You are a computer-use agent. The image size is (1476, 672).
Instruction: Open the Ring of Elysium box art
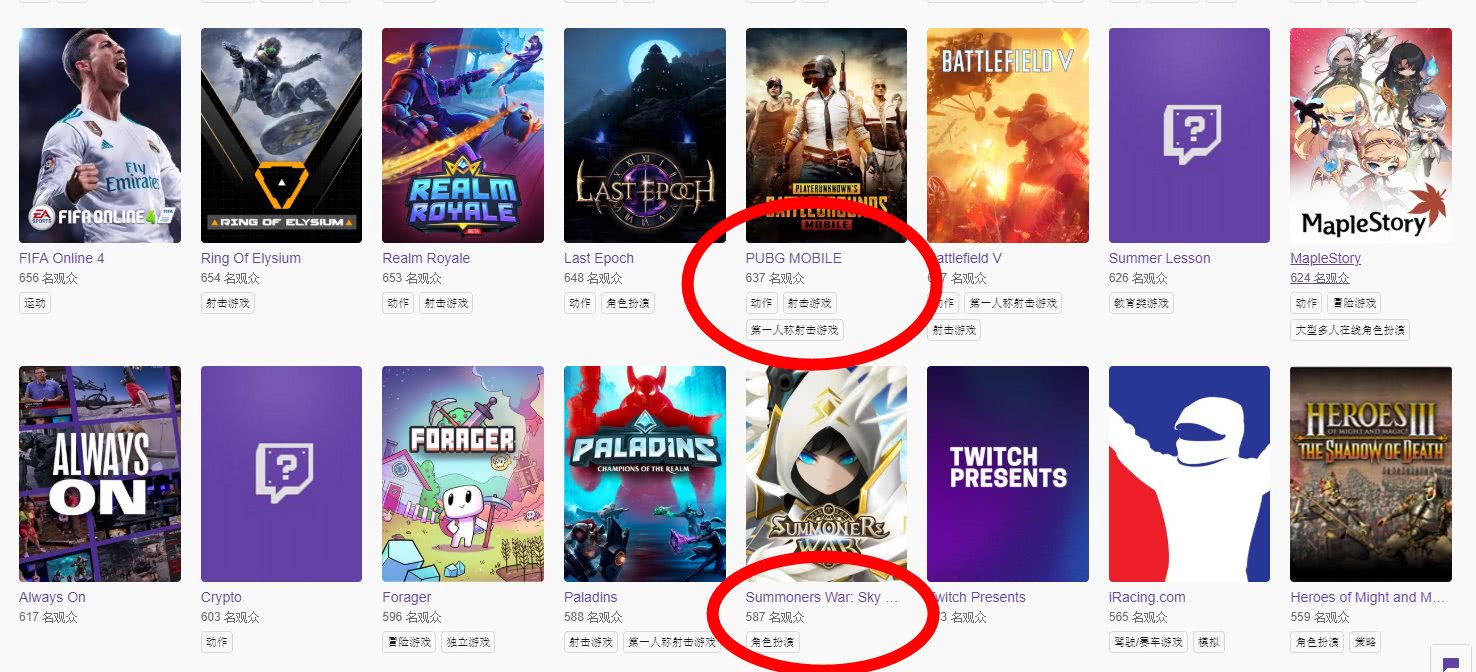(281, 135)
